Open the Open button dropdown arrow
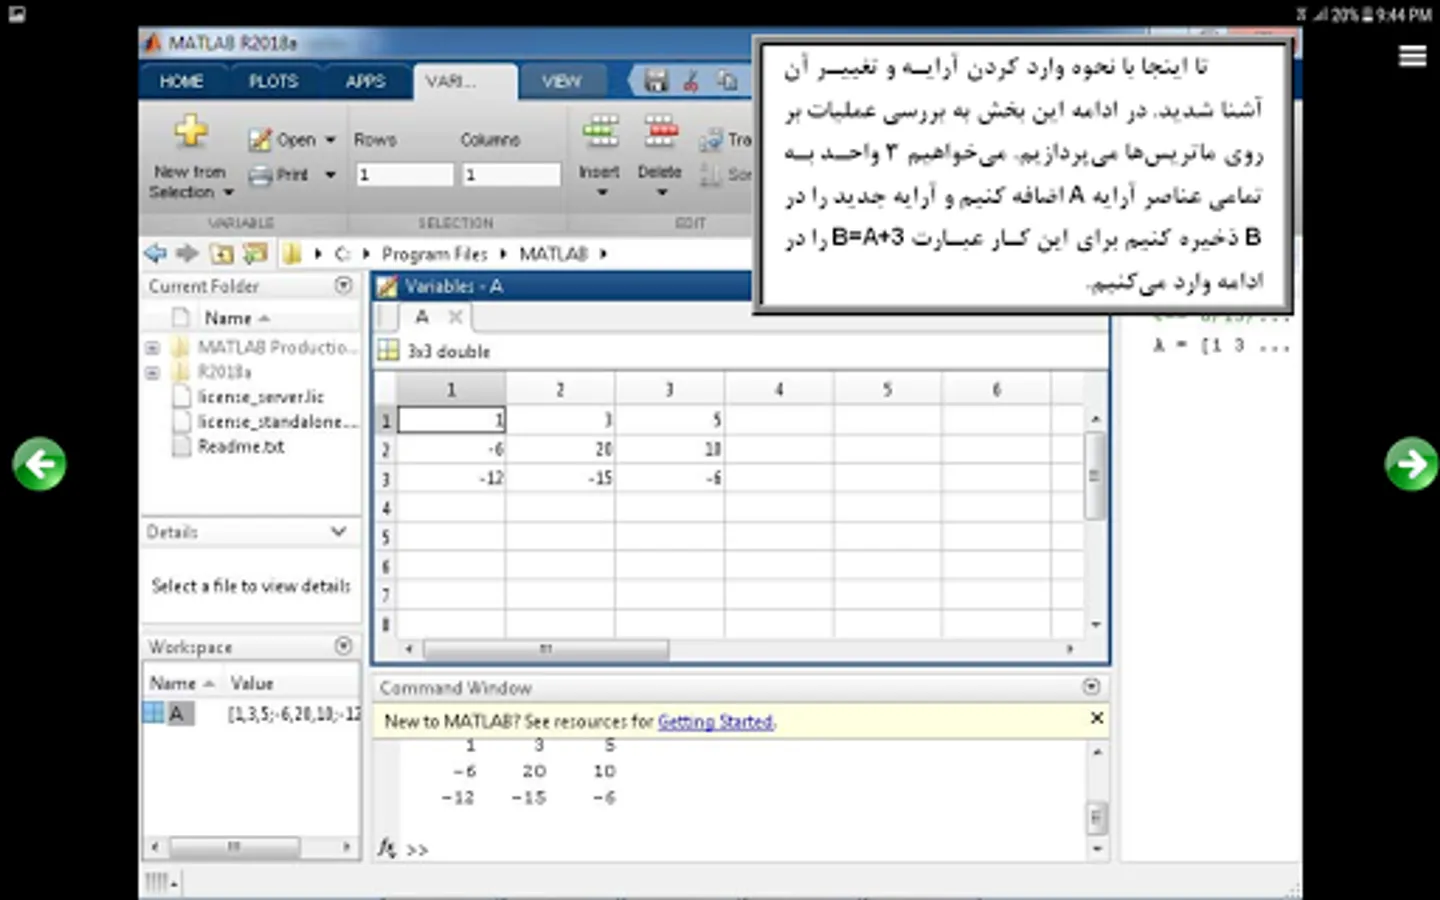 tap(330, 140)
